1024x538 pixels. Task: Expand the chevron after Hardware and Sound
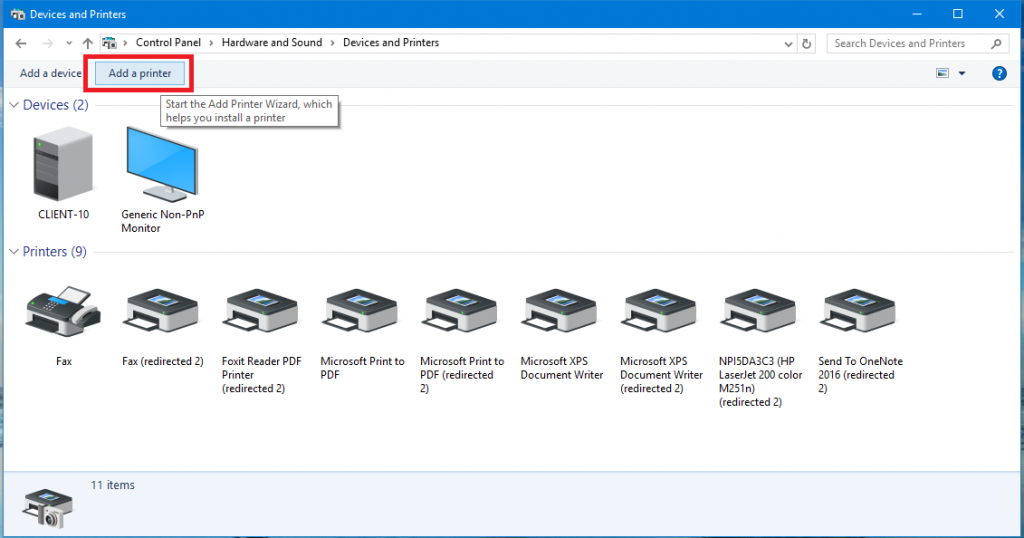point(332,43)
